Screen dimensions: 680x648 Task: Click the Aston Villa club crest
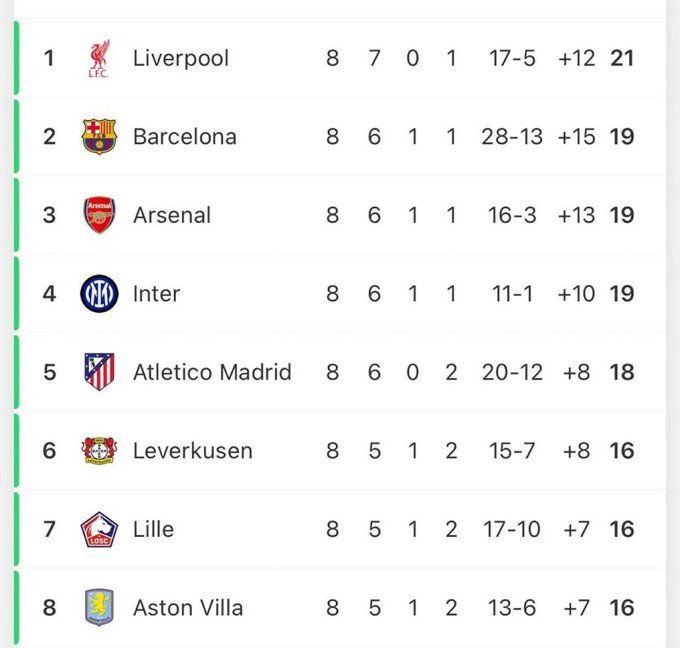point(99,608)
